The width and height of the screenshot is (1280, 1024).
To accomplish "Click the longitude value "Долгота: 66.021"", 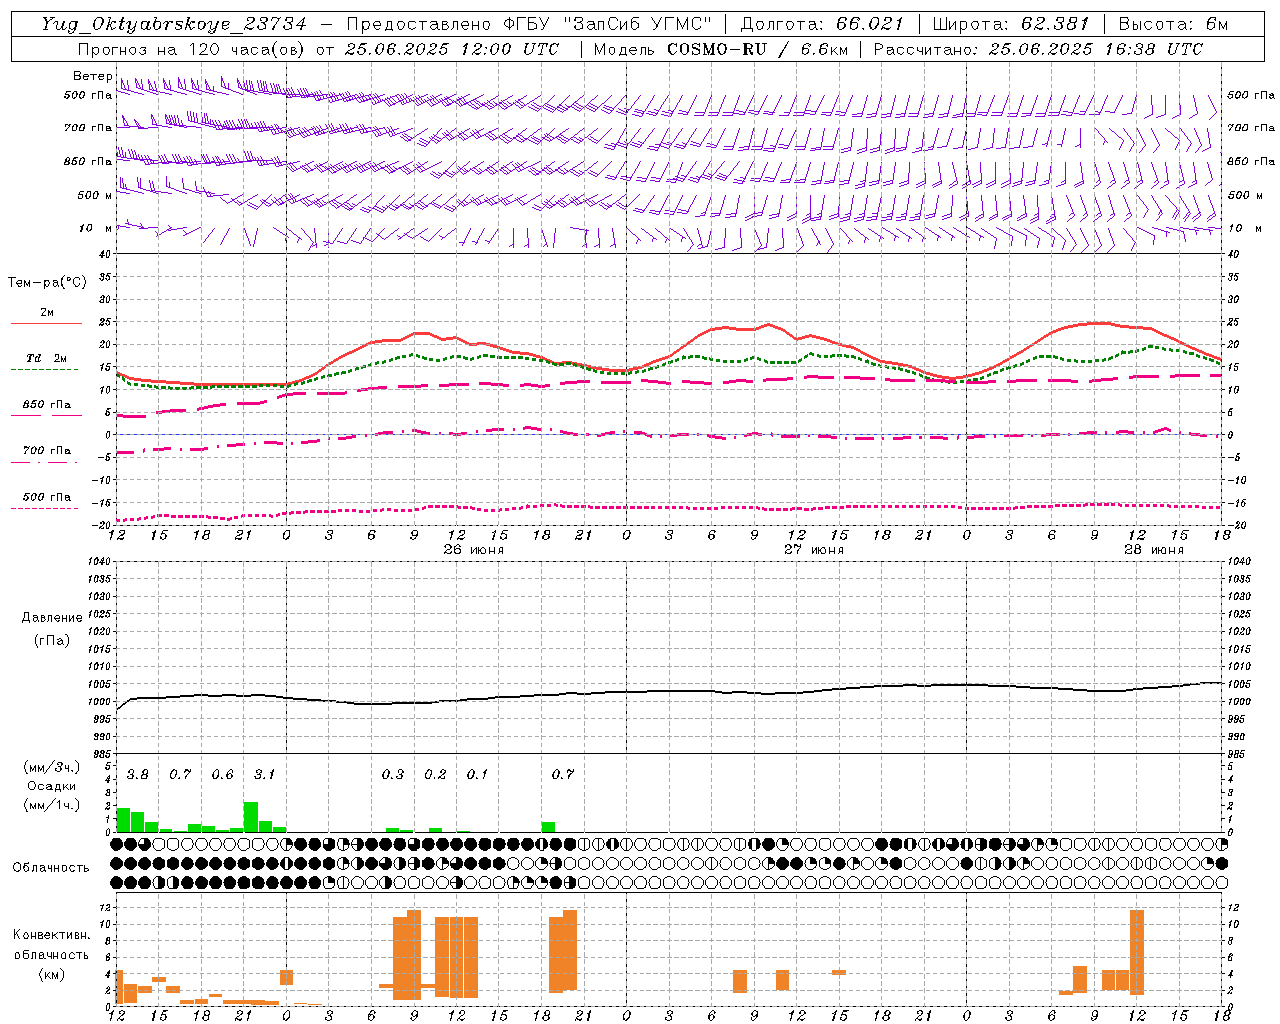I will coord(821,24).
